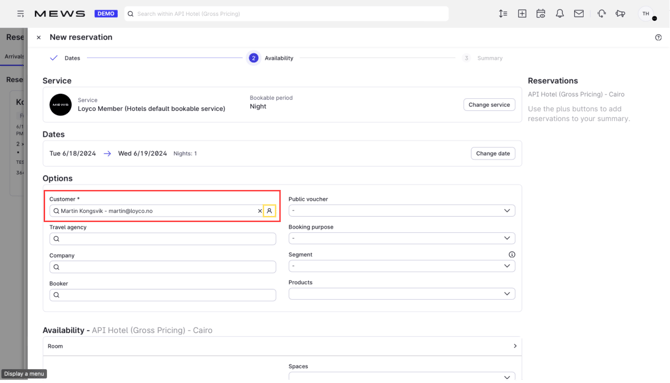Open the Products dropdown
The image size is (670, 383).
point(402,294)
